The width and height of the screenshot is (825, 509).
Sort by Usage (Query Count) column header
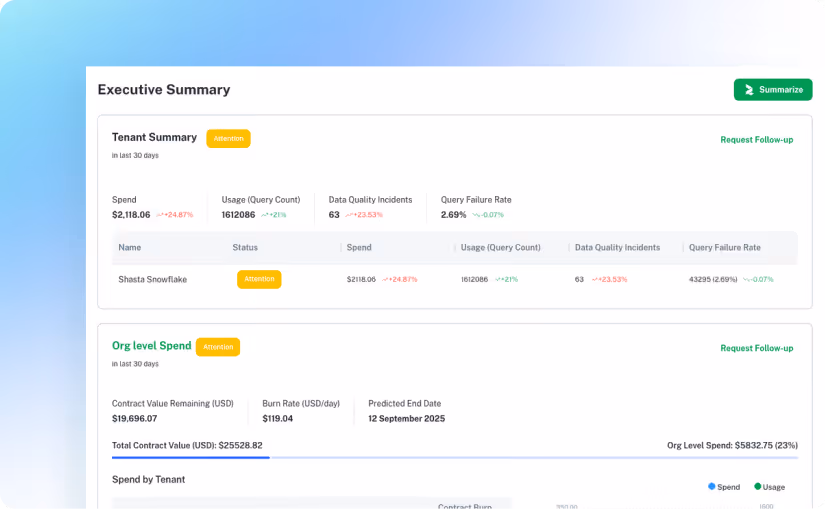point(500,247)
